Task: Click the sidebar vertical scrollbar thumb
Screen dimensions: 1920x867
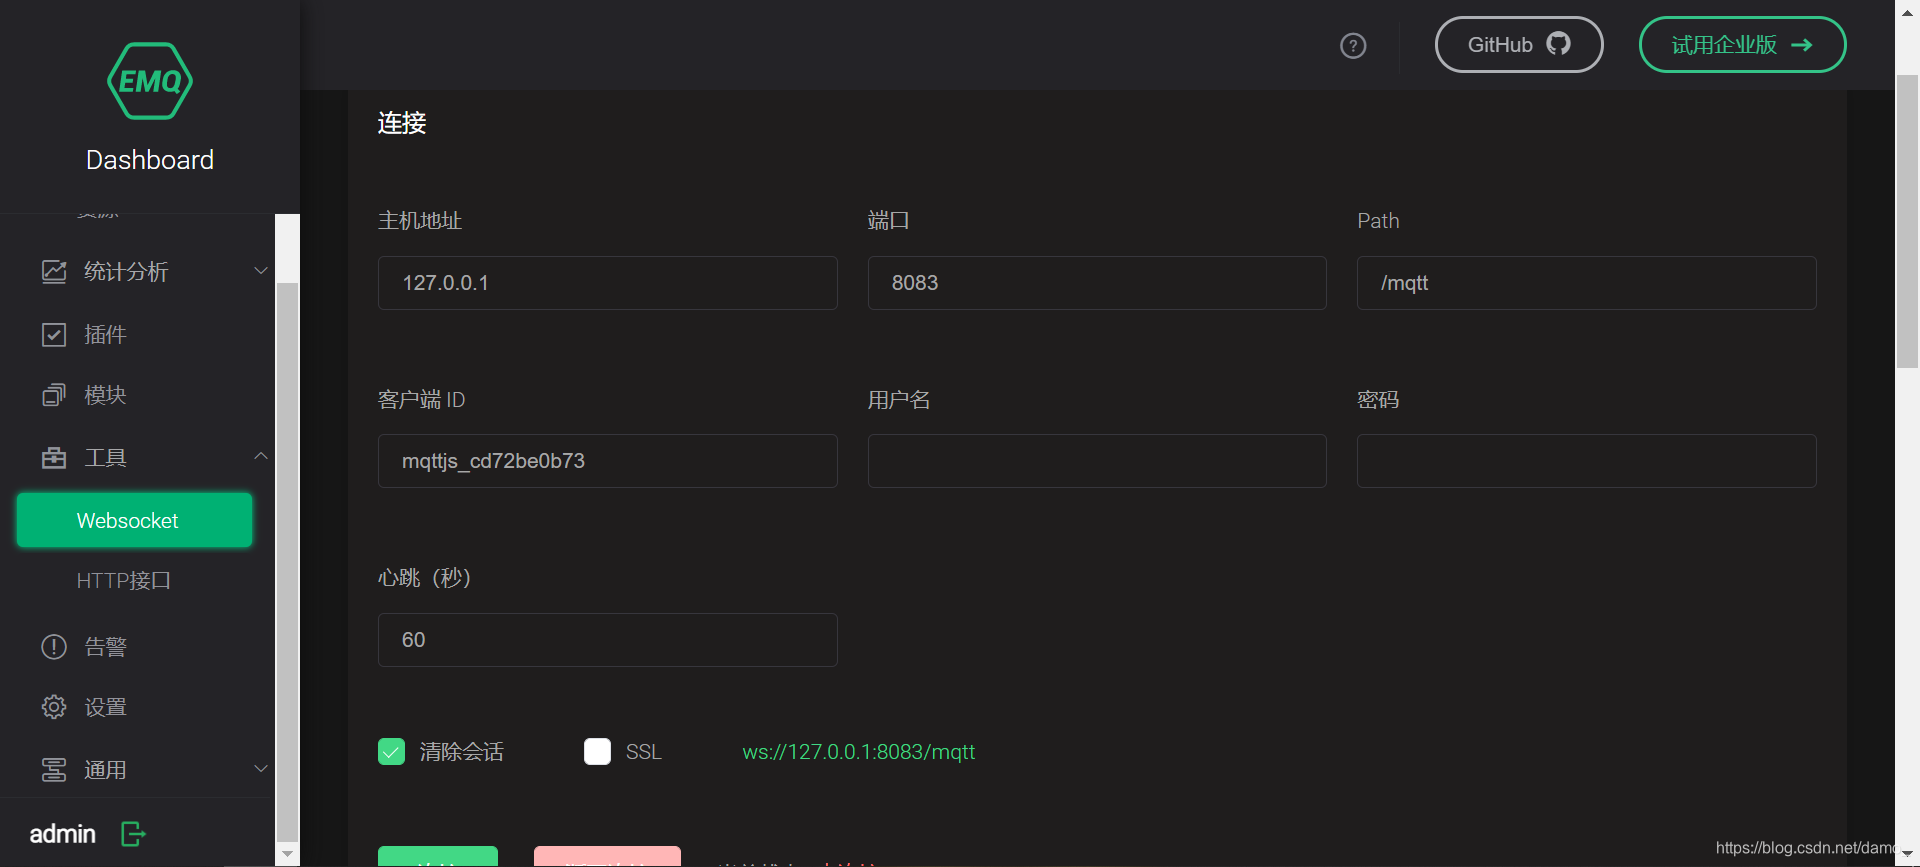Action: coord(287,560)
